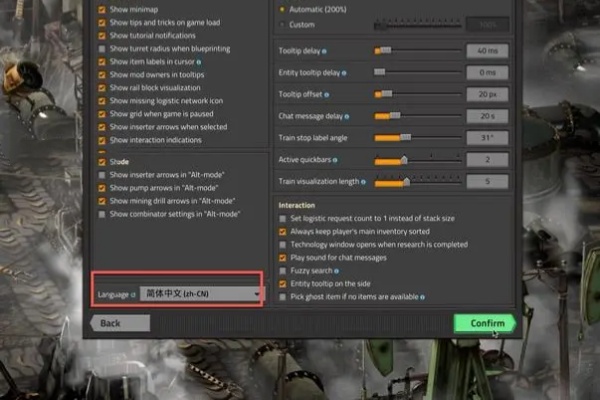Click the Train stop label angle slider
Viewport: 600px width, 400px height.
pyautogui.click(x=417, y=138)
